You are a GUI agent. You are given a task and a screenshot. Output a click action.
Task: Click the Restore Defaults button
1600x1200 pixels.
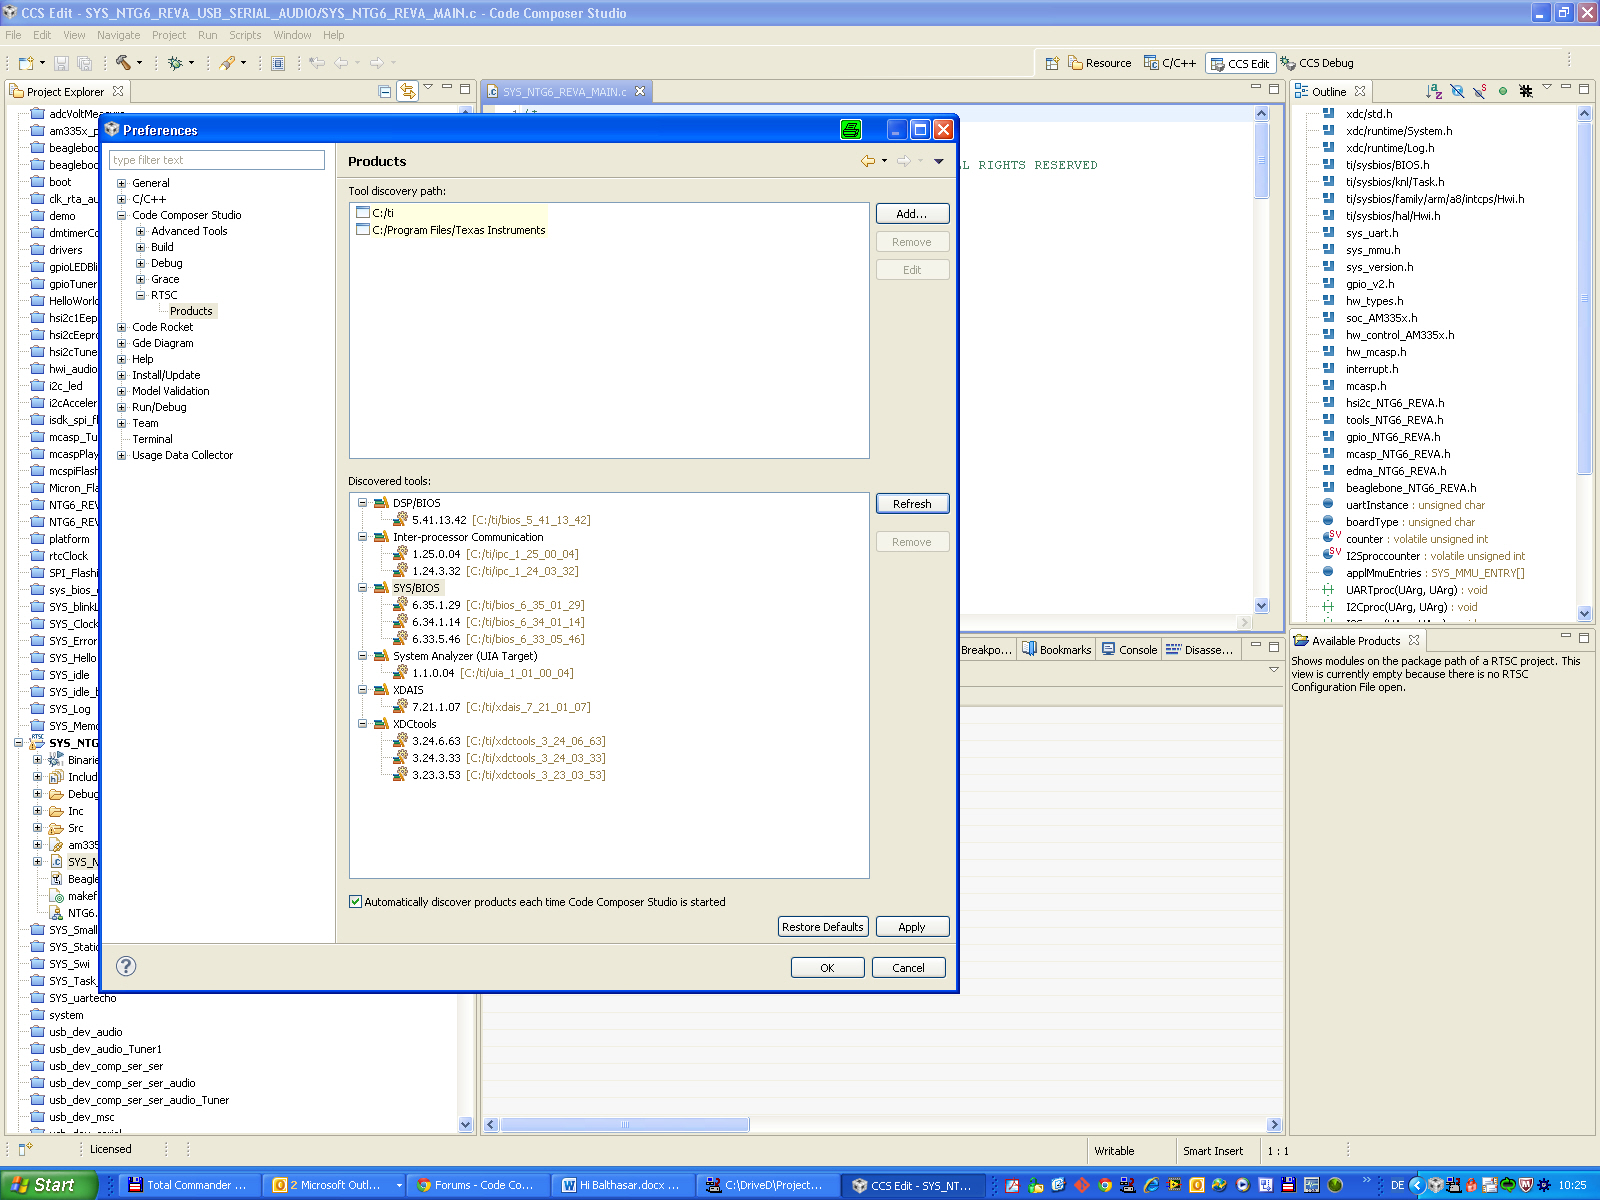point(822,927)
